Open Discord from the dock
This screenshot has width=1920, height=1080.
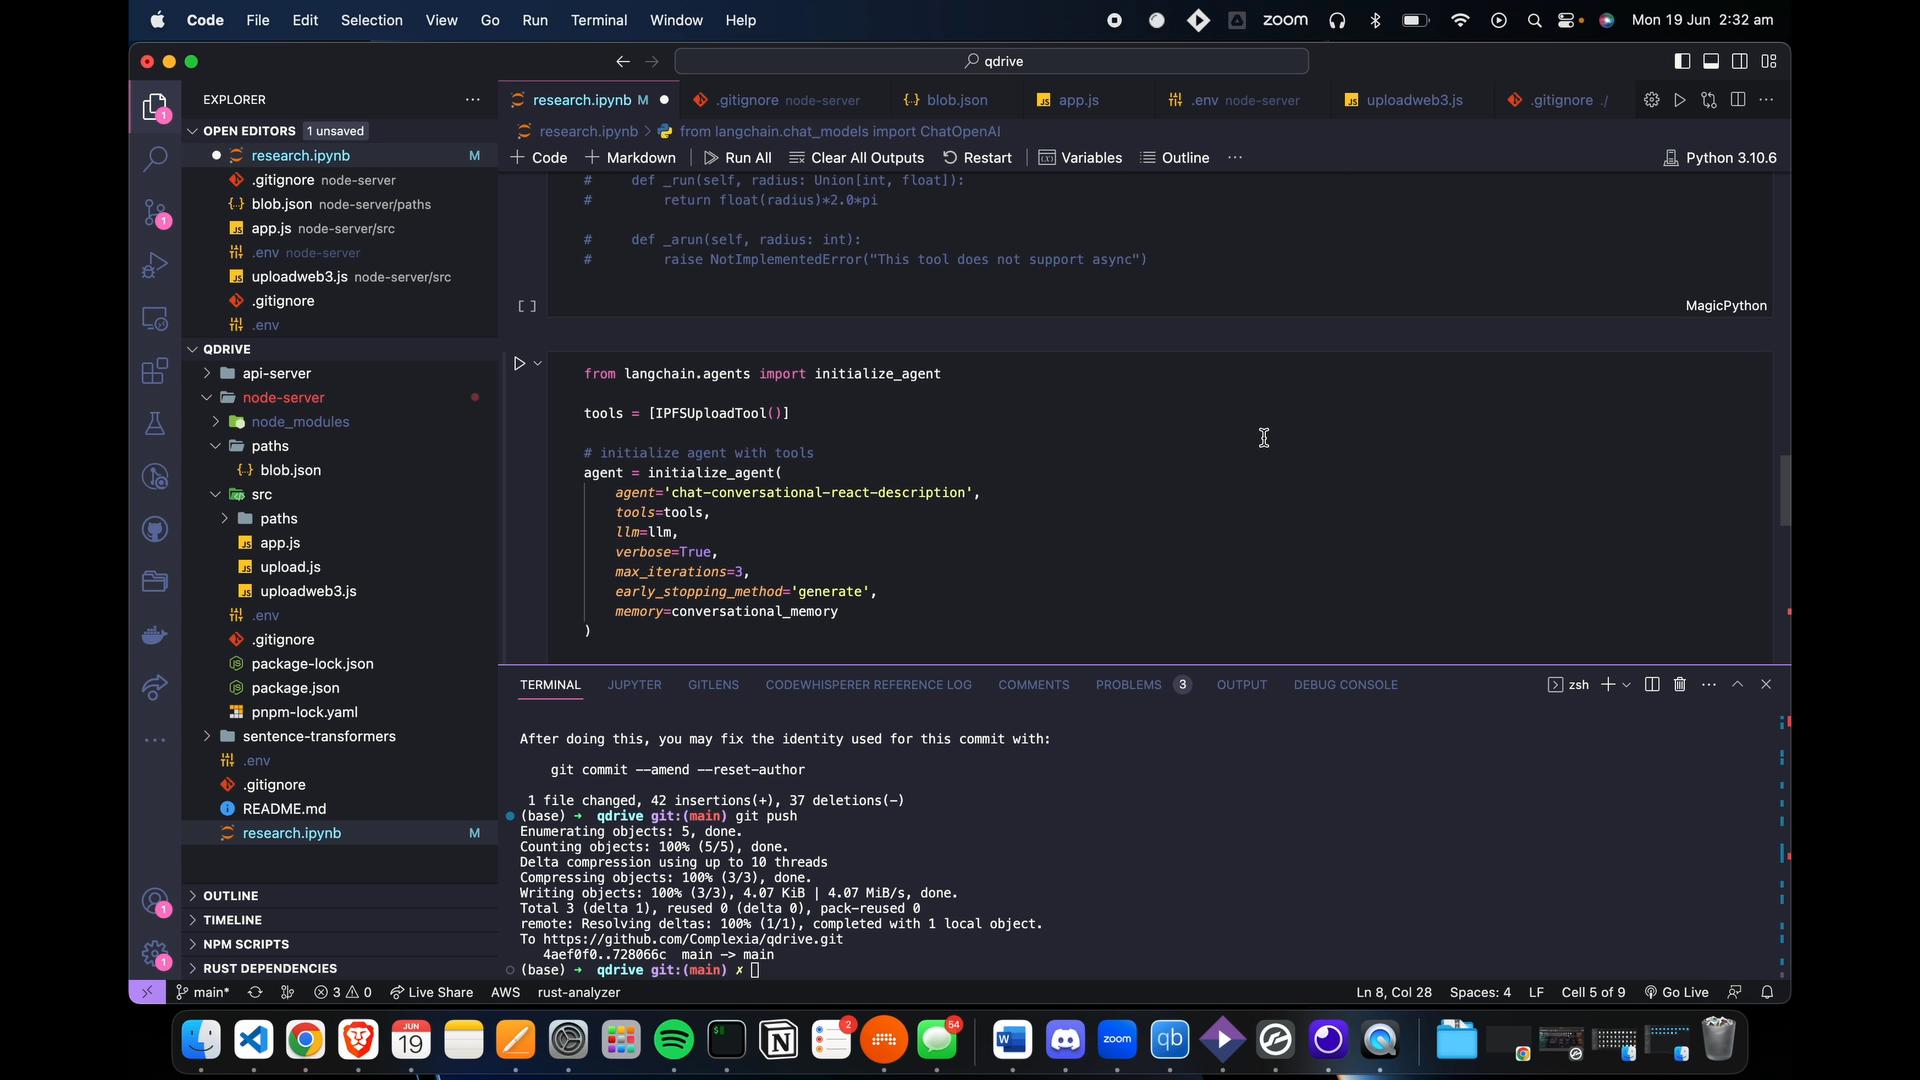[x=1065, y=1041]
